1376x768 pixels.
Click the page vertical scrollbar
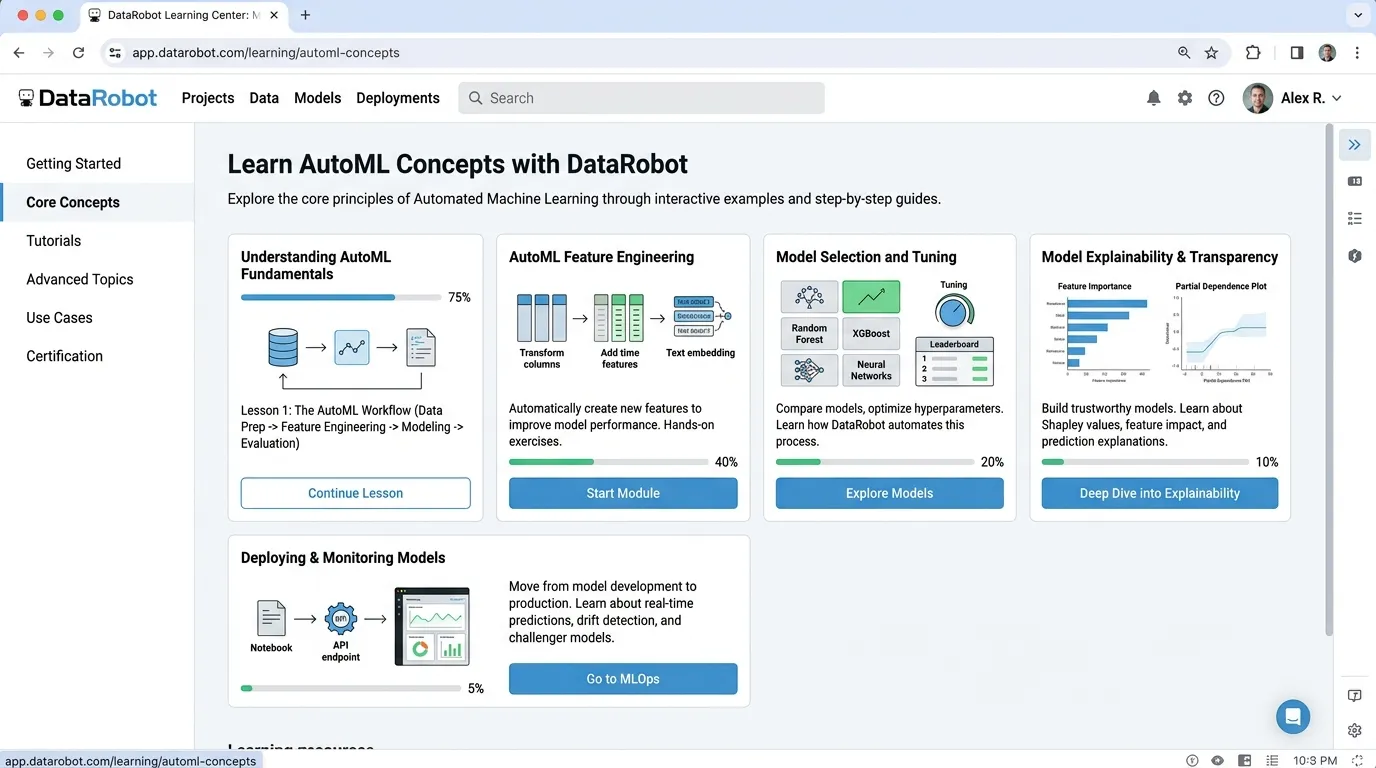pyautogui.click(x=1328, y=380)
